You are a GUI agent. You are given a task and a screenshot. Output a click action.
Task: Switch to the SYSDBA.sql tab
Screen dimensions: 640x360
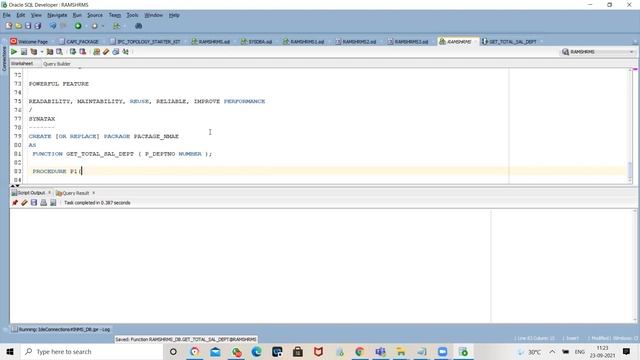[257, 42]
